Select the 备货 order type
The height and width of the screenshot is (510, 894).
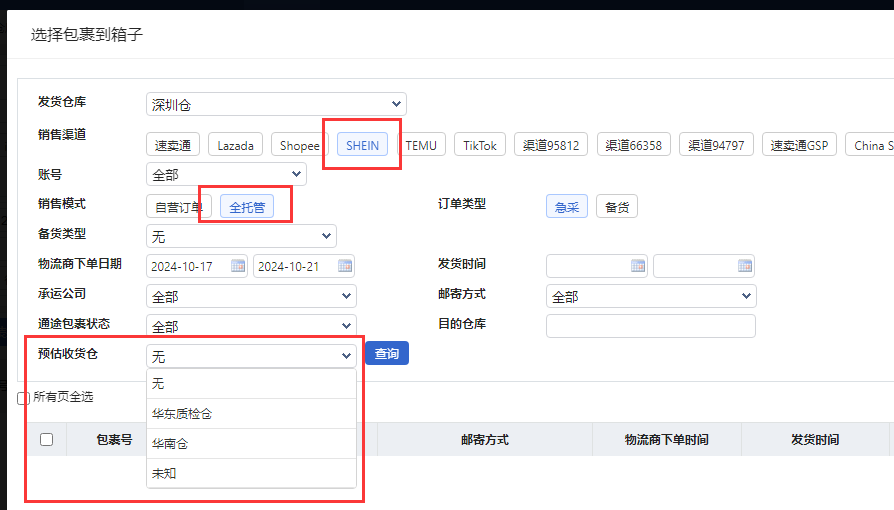[617, 207]
